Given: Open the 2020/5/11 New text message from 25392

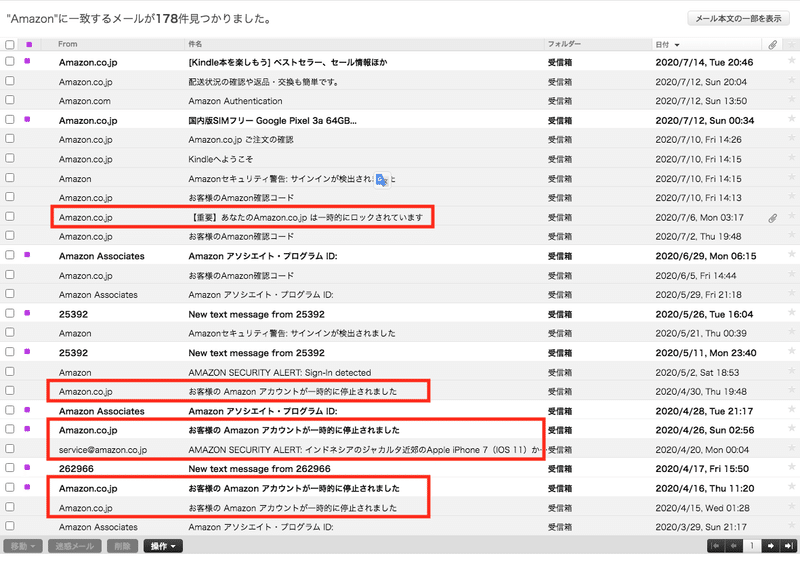Looking at the screenshot, I should (256, 353).
